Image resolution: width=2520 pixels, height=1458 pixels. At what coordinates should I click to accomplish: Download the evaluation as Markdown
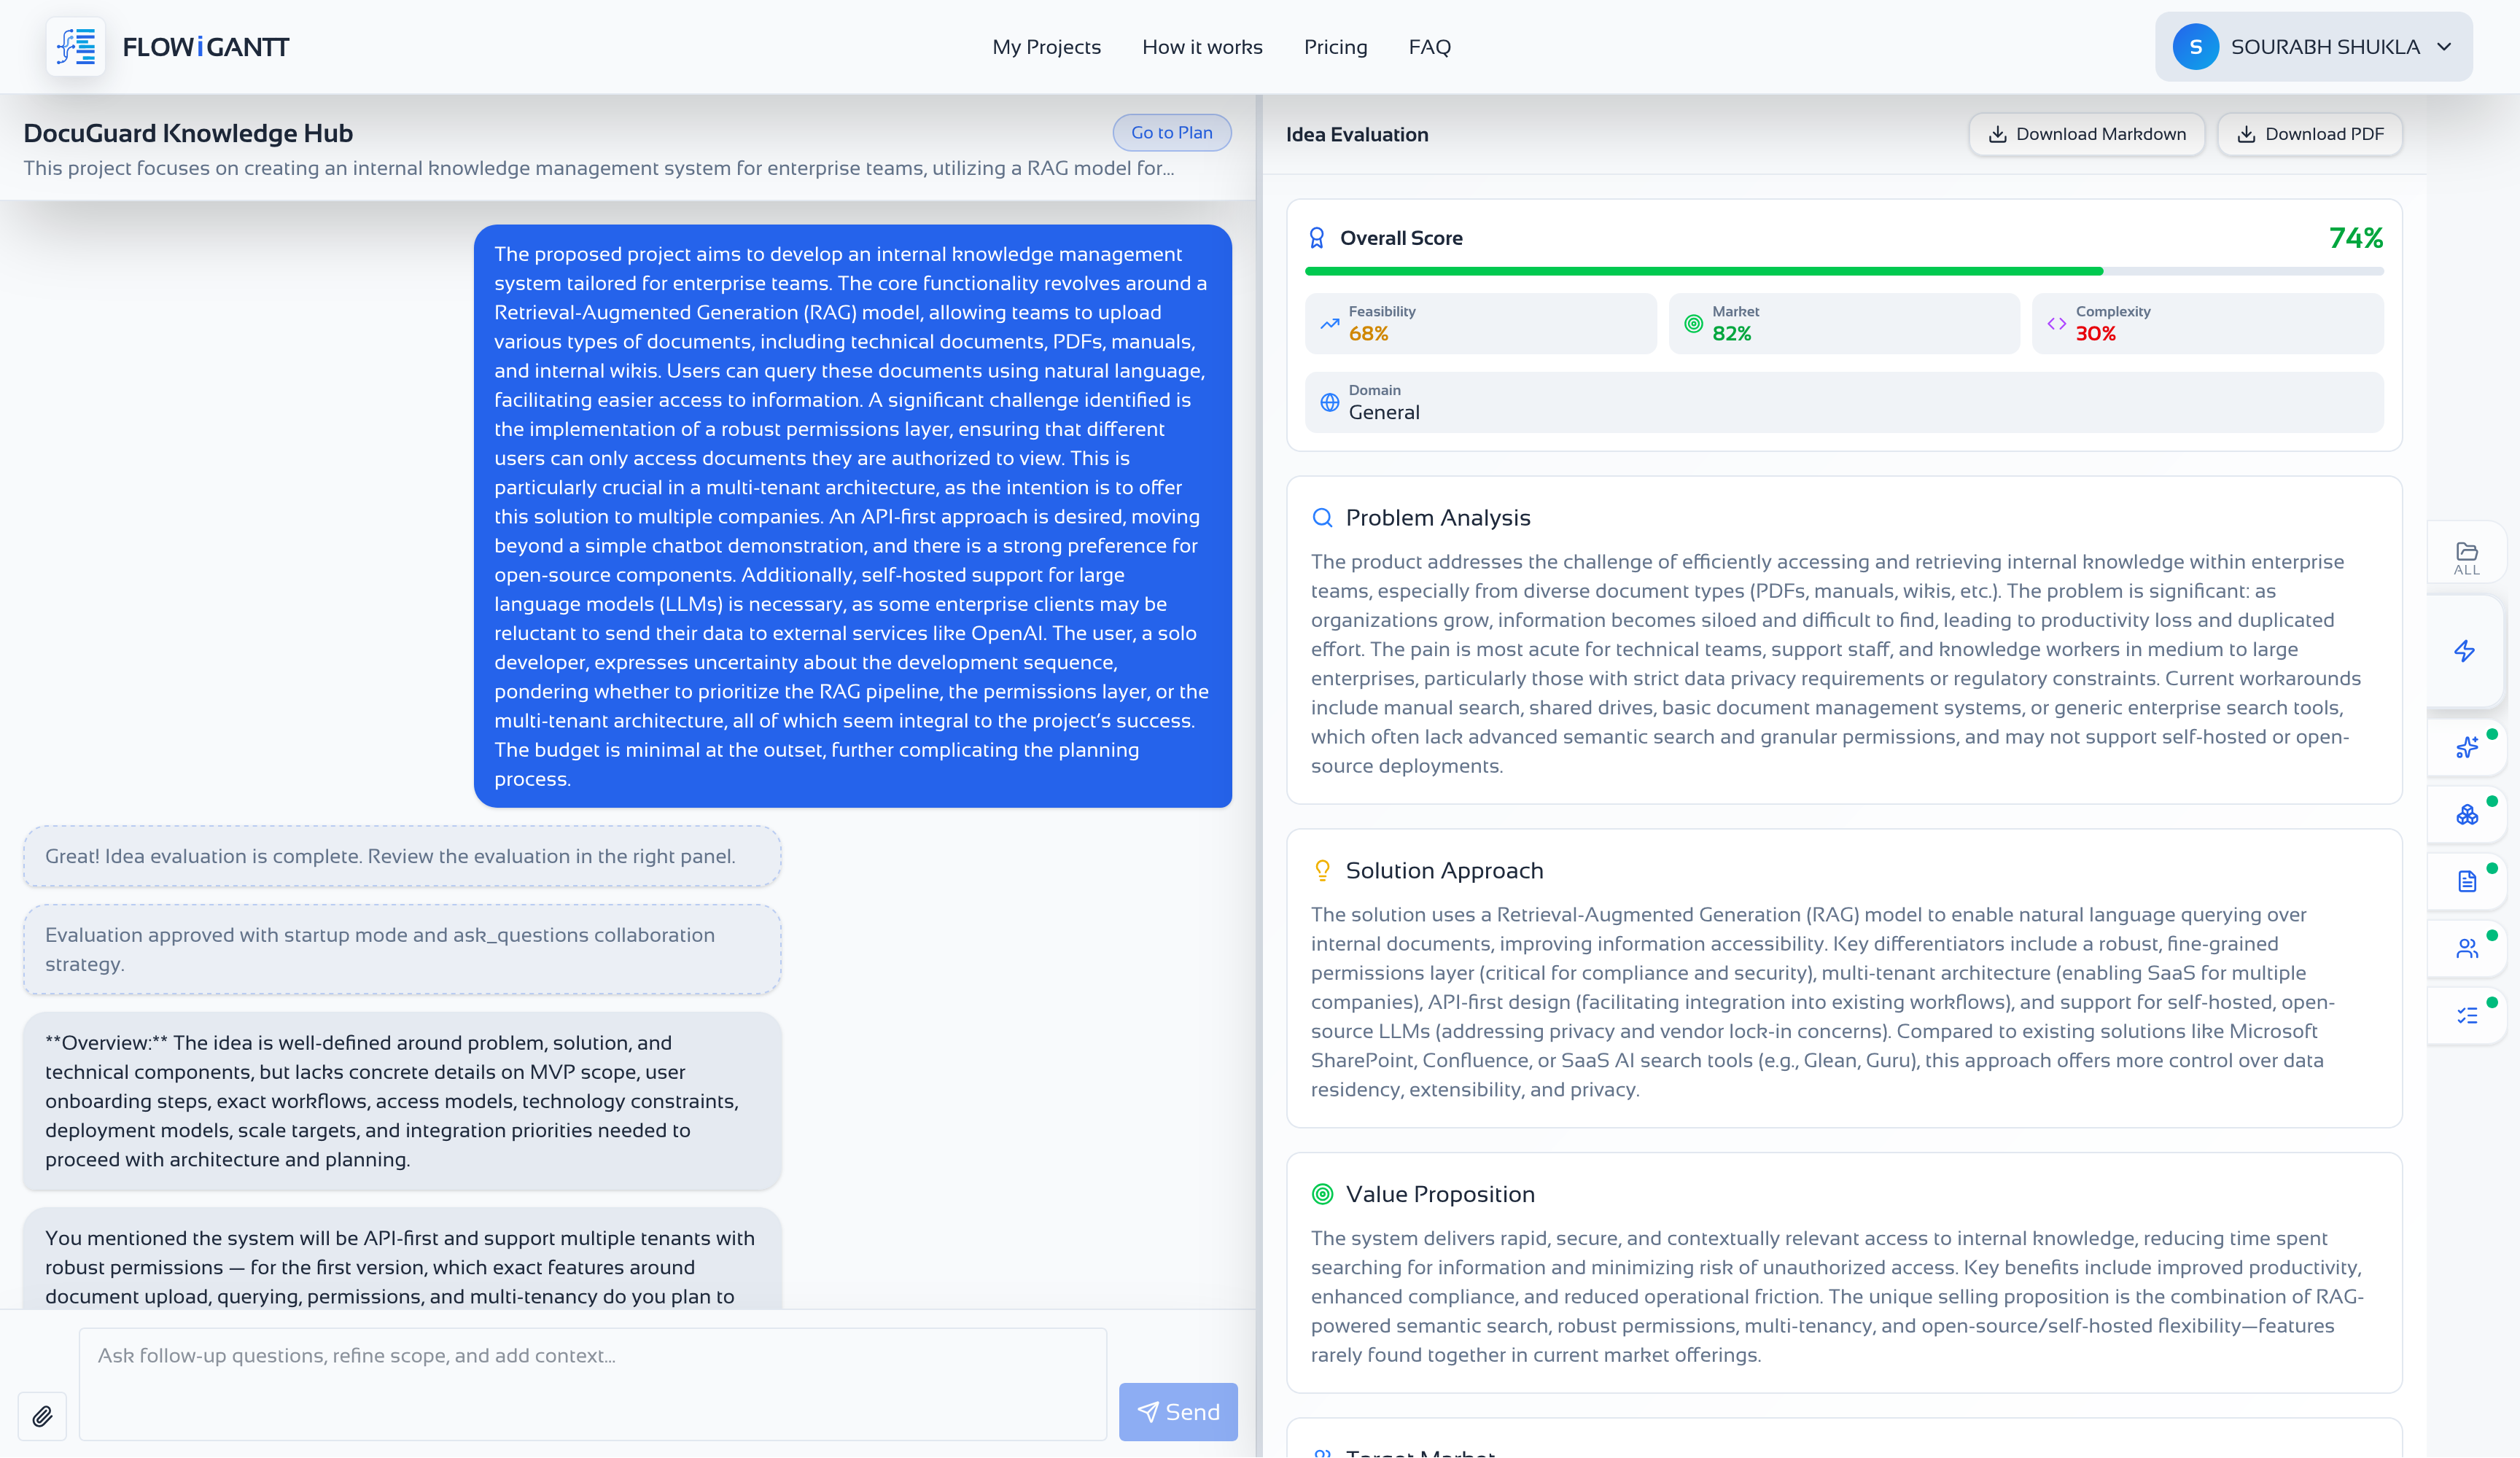point(2086,134)
